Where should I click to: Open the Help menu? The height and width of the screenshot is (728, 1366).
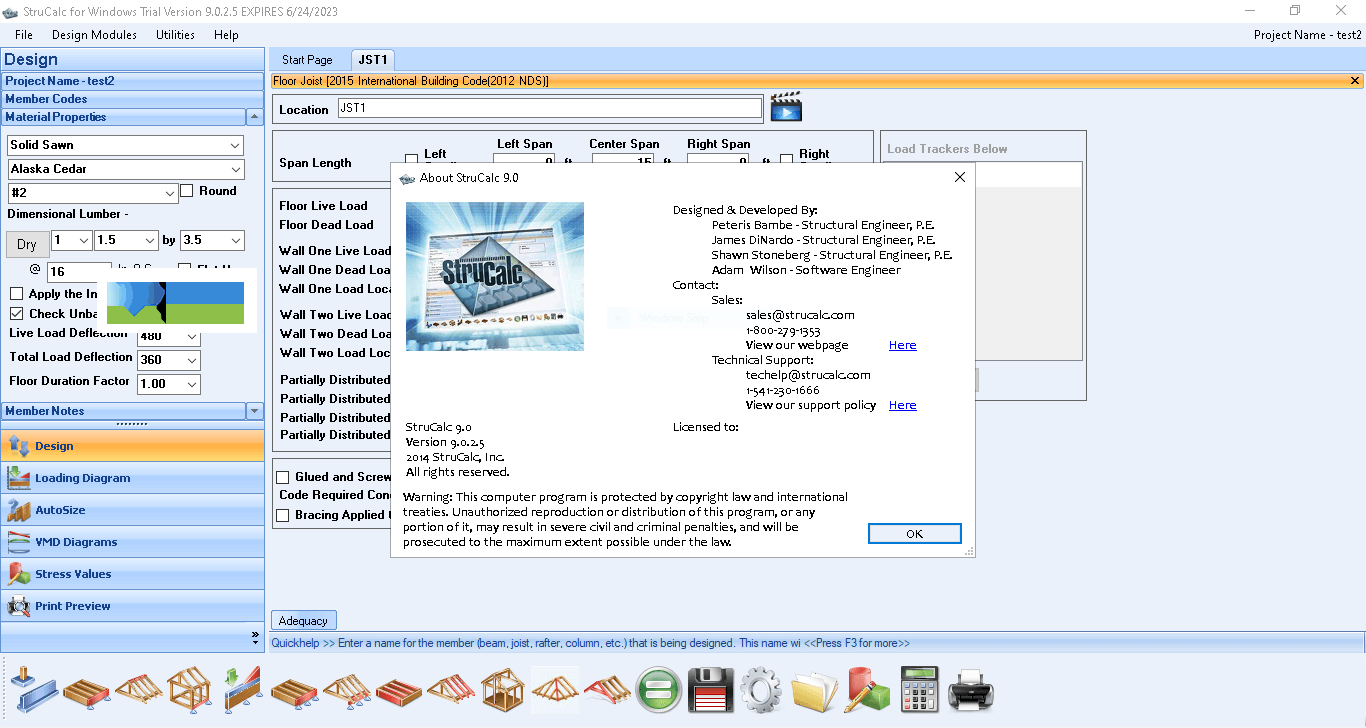226,34
